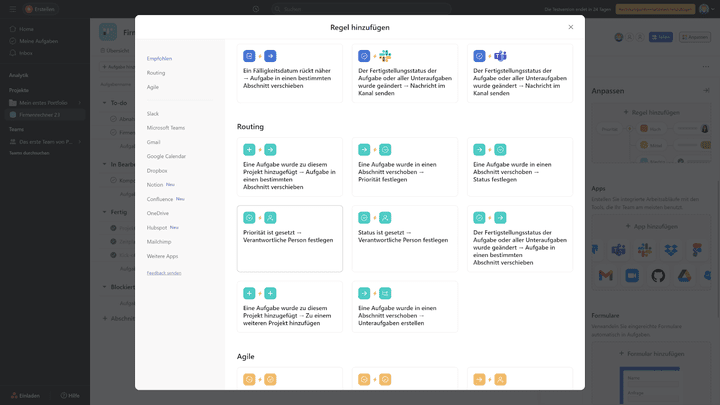Click the Slack logo in the channel rule card
Viewport: 720px width, 405px height.
385,56
